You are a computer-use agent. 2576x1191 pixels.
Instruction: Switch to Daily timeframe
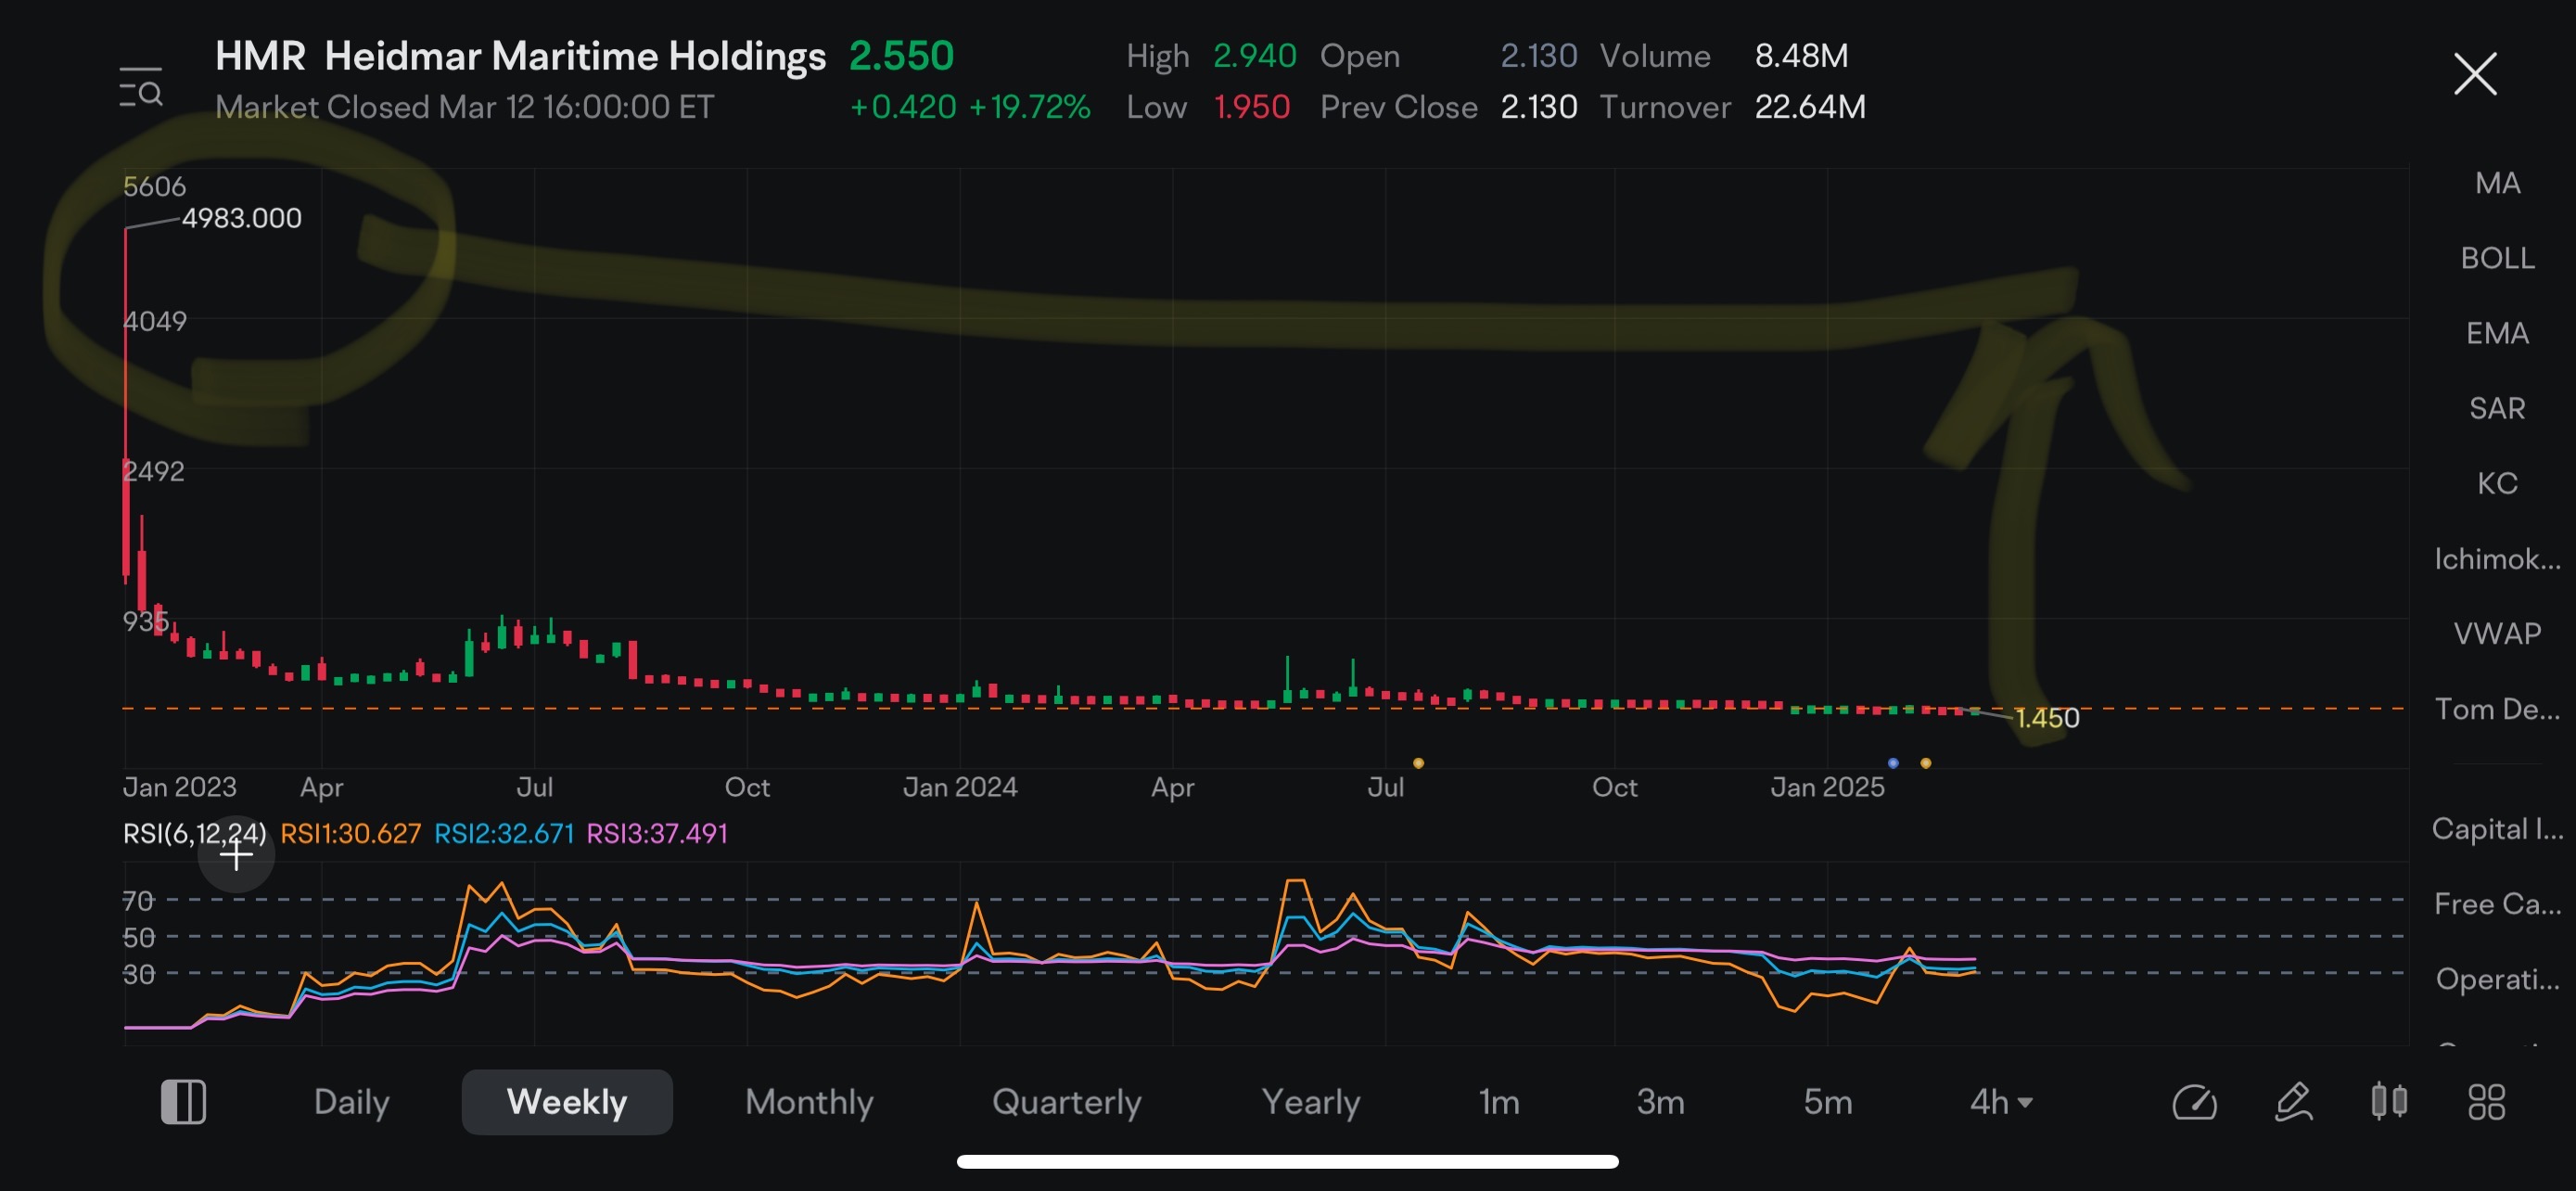point(351,1102)
